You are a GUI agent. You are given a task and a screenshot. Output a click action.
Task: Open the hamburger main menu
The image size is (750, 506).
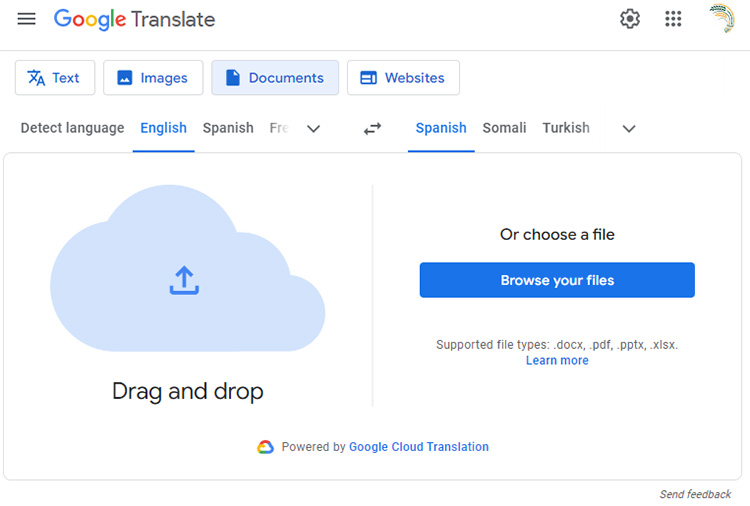pos(26,19)
